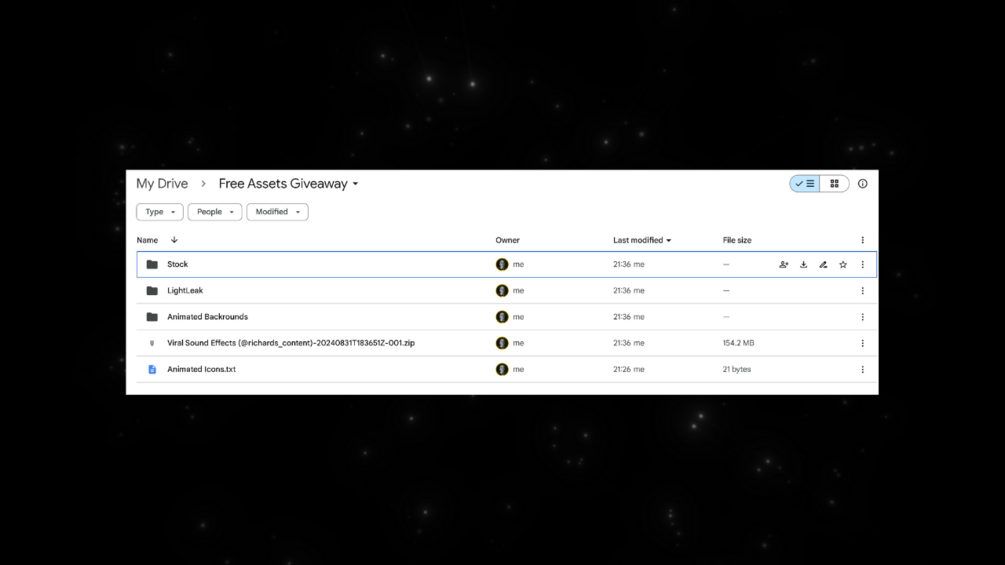Open the Type filter dropdown

tap(160, 212)
